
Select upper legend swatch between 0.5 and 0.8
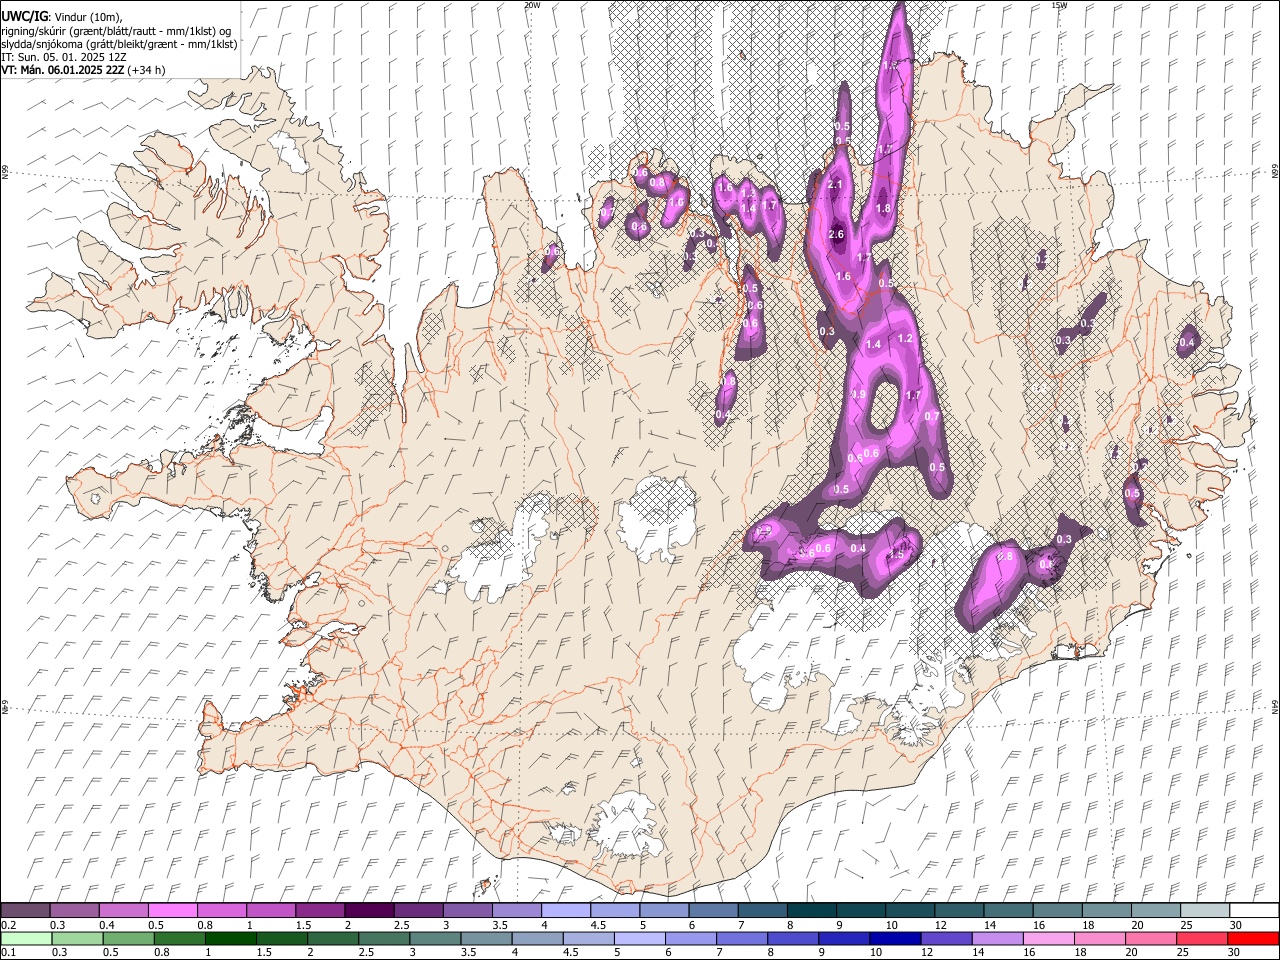point(173,911)
